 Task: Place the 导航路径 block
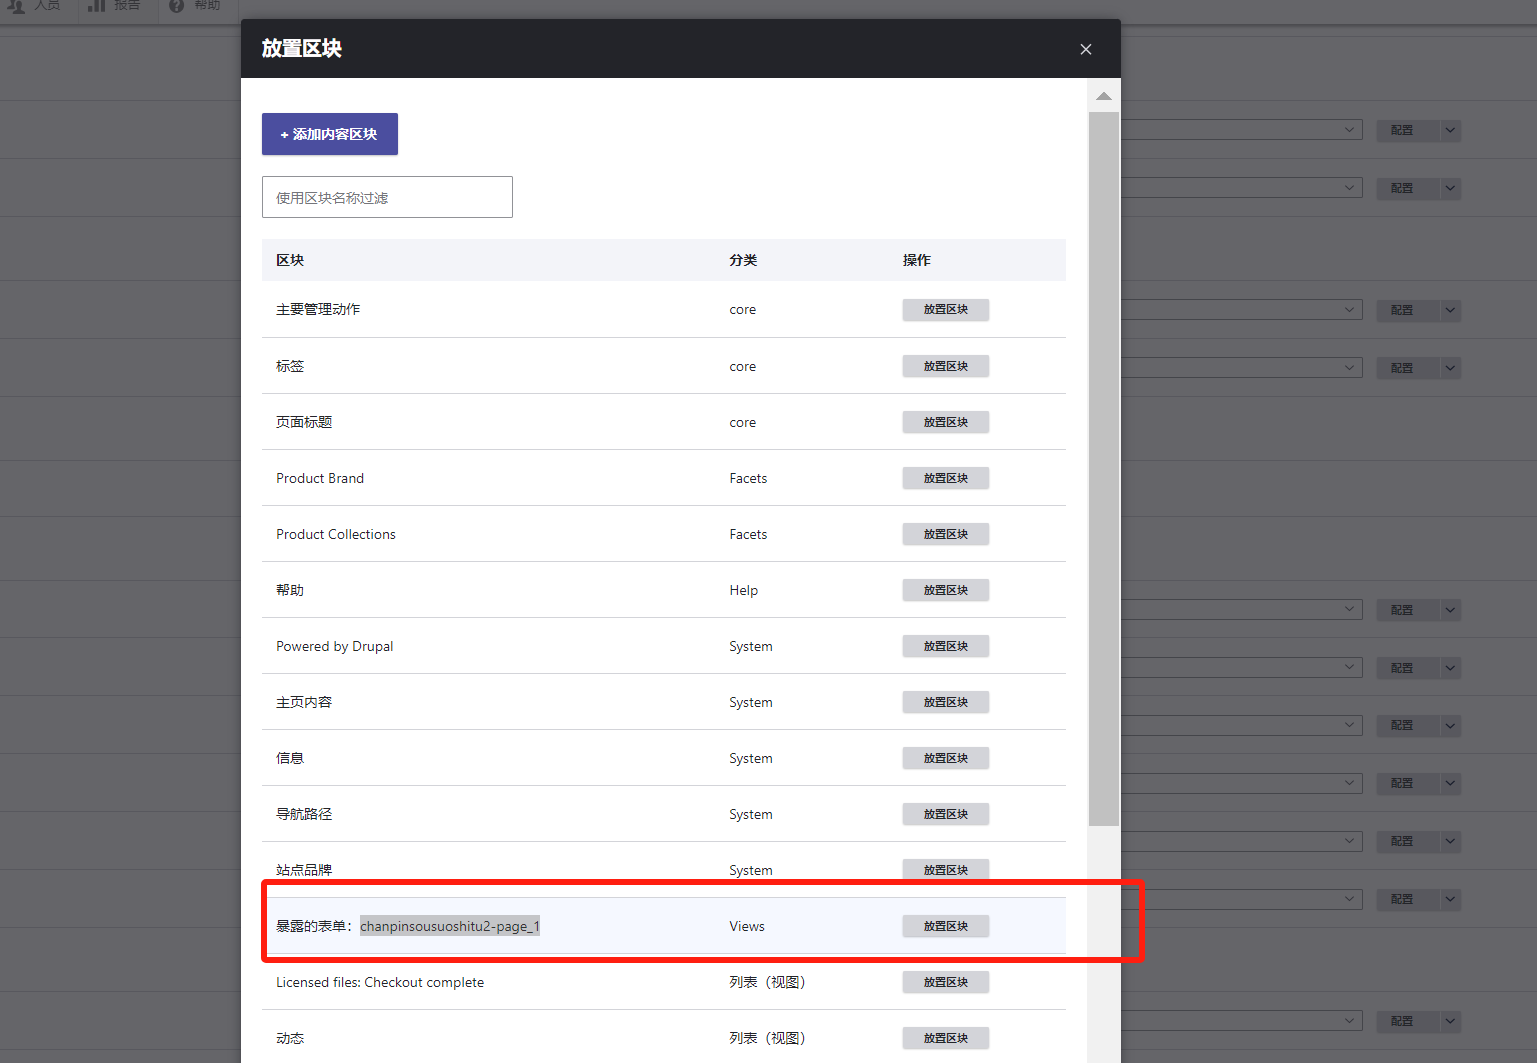946,814
